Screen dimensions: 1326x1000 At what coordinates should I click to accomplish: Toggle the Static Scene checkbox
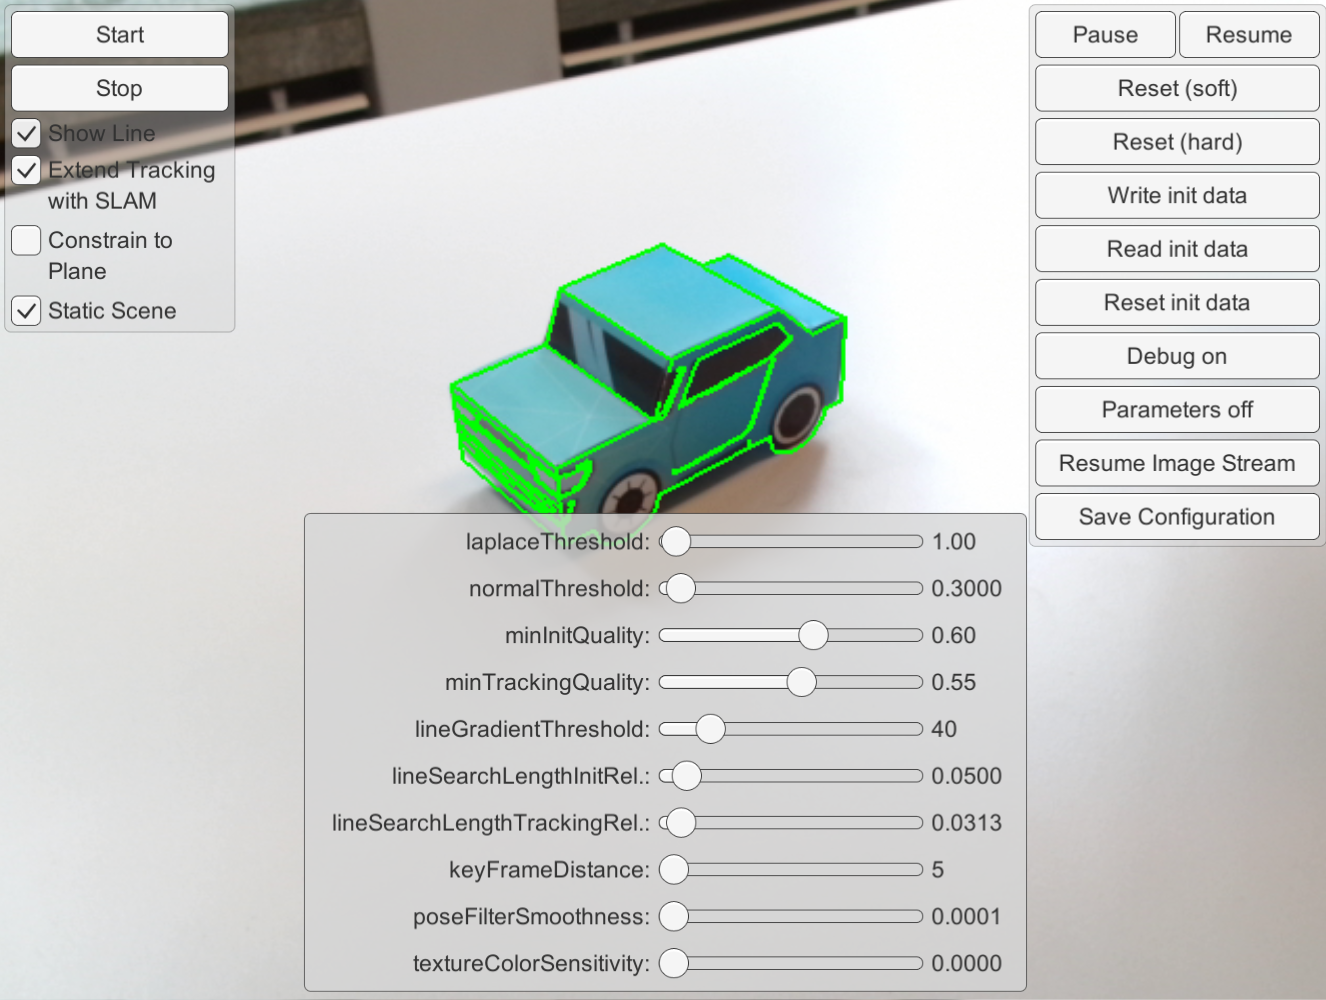click(27, 311)
